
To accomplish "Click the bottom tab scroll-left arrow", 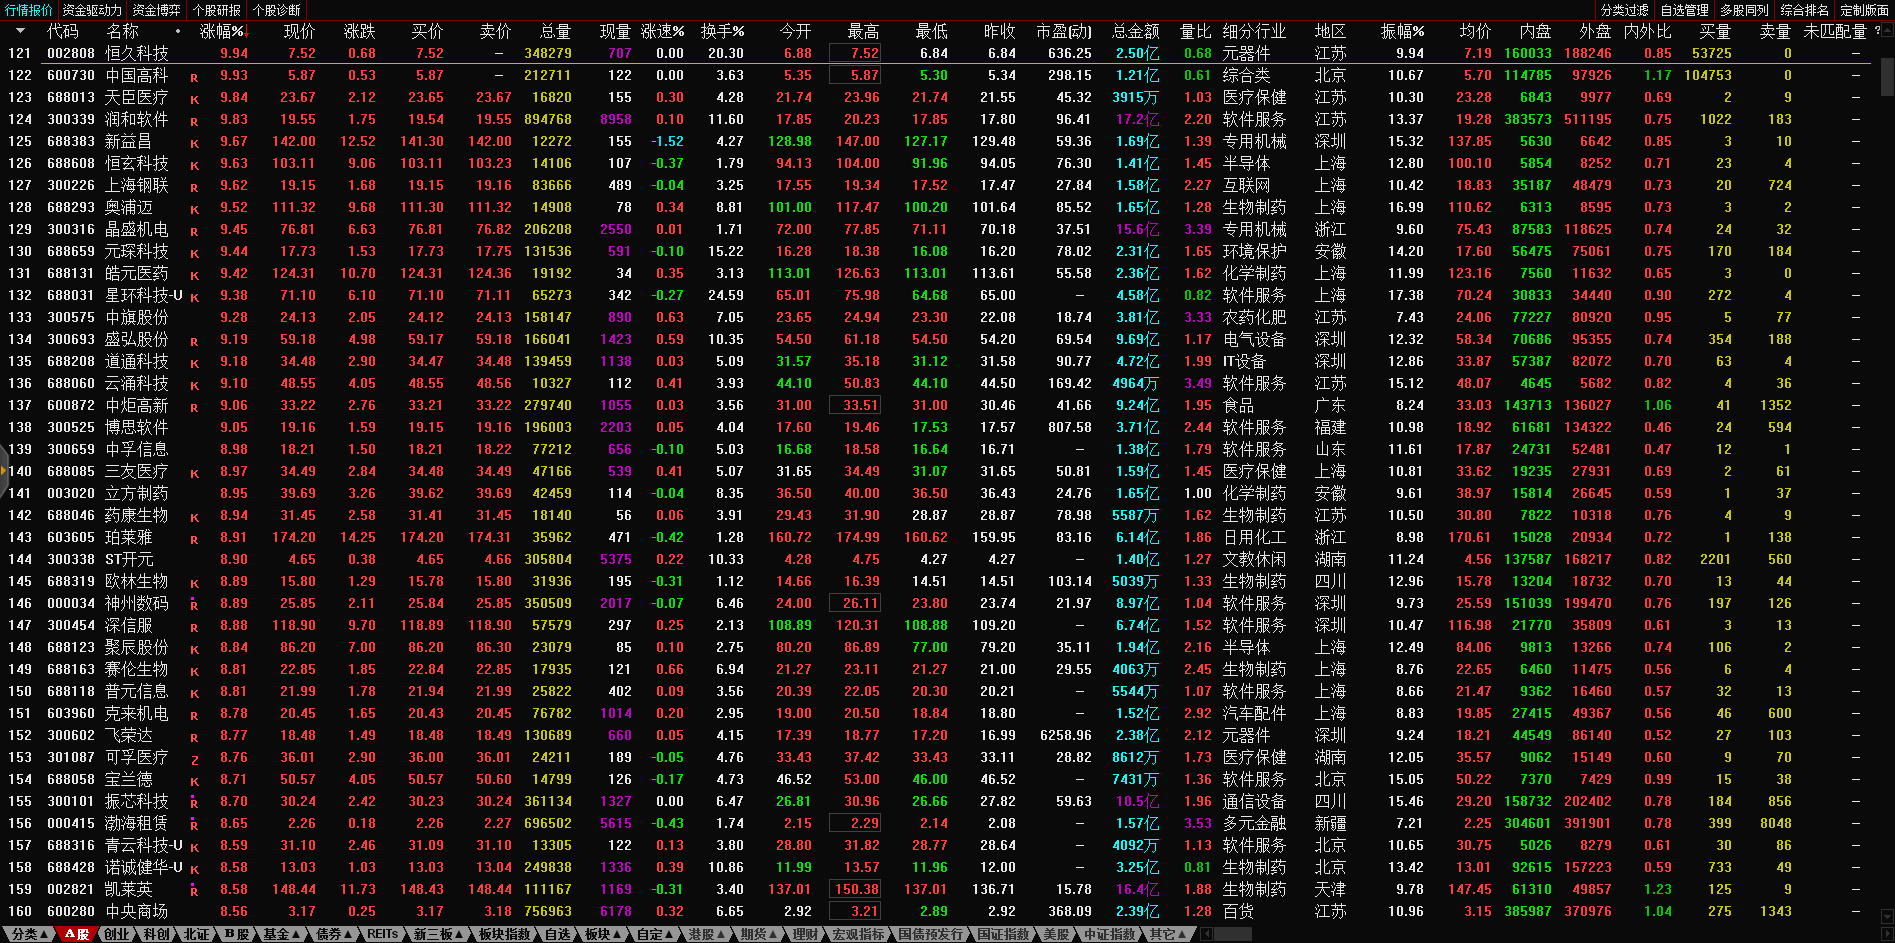I will pos(1206,934).
